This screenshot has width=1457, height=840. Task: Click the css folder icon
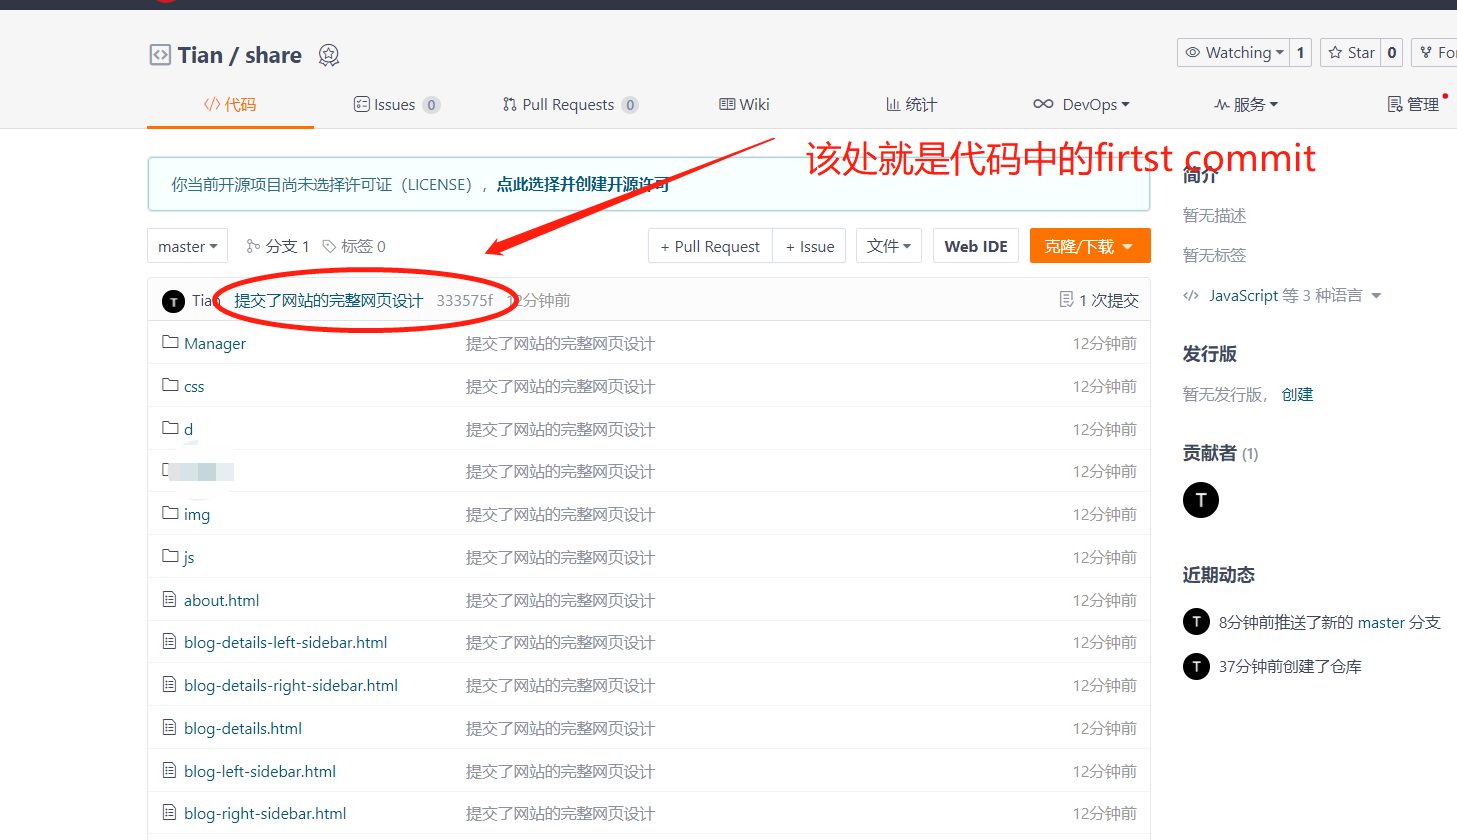(x=170, y=385)
